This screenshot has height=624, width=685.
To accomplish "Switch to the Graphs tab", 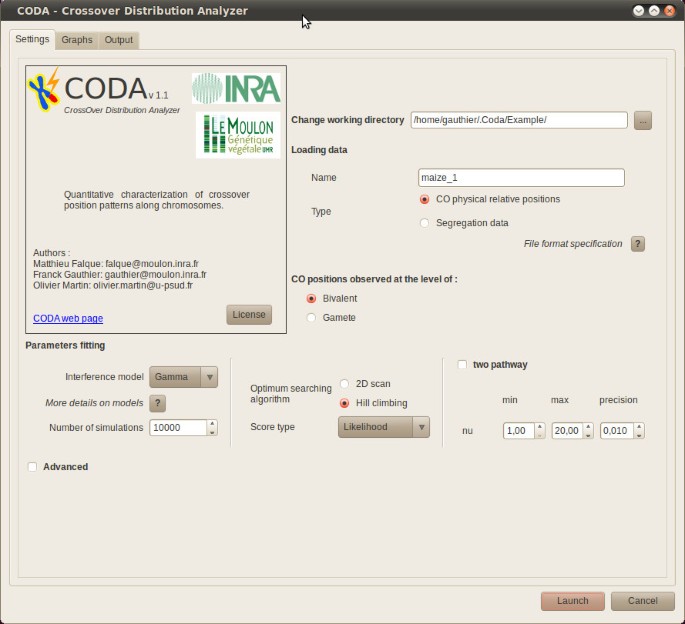I will click(x=76, y=40).
